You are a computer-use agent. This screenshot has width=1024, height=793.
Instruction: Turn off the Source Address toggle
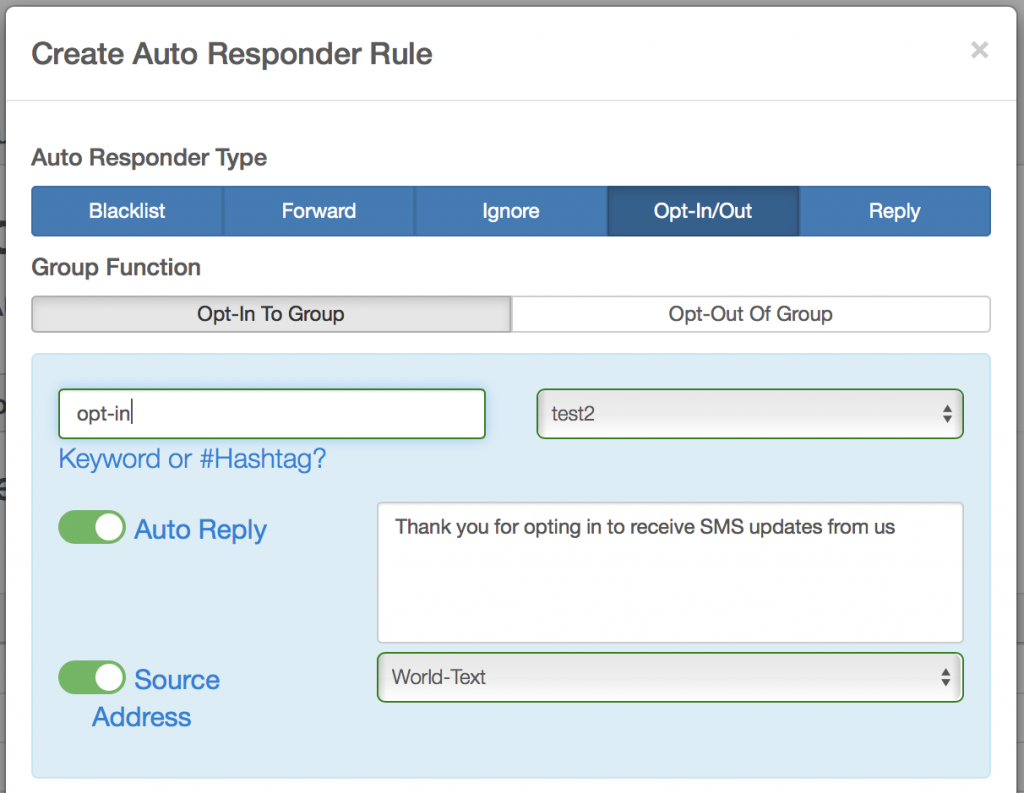[91, 678]
